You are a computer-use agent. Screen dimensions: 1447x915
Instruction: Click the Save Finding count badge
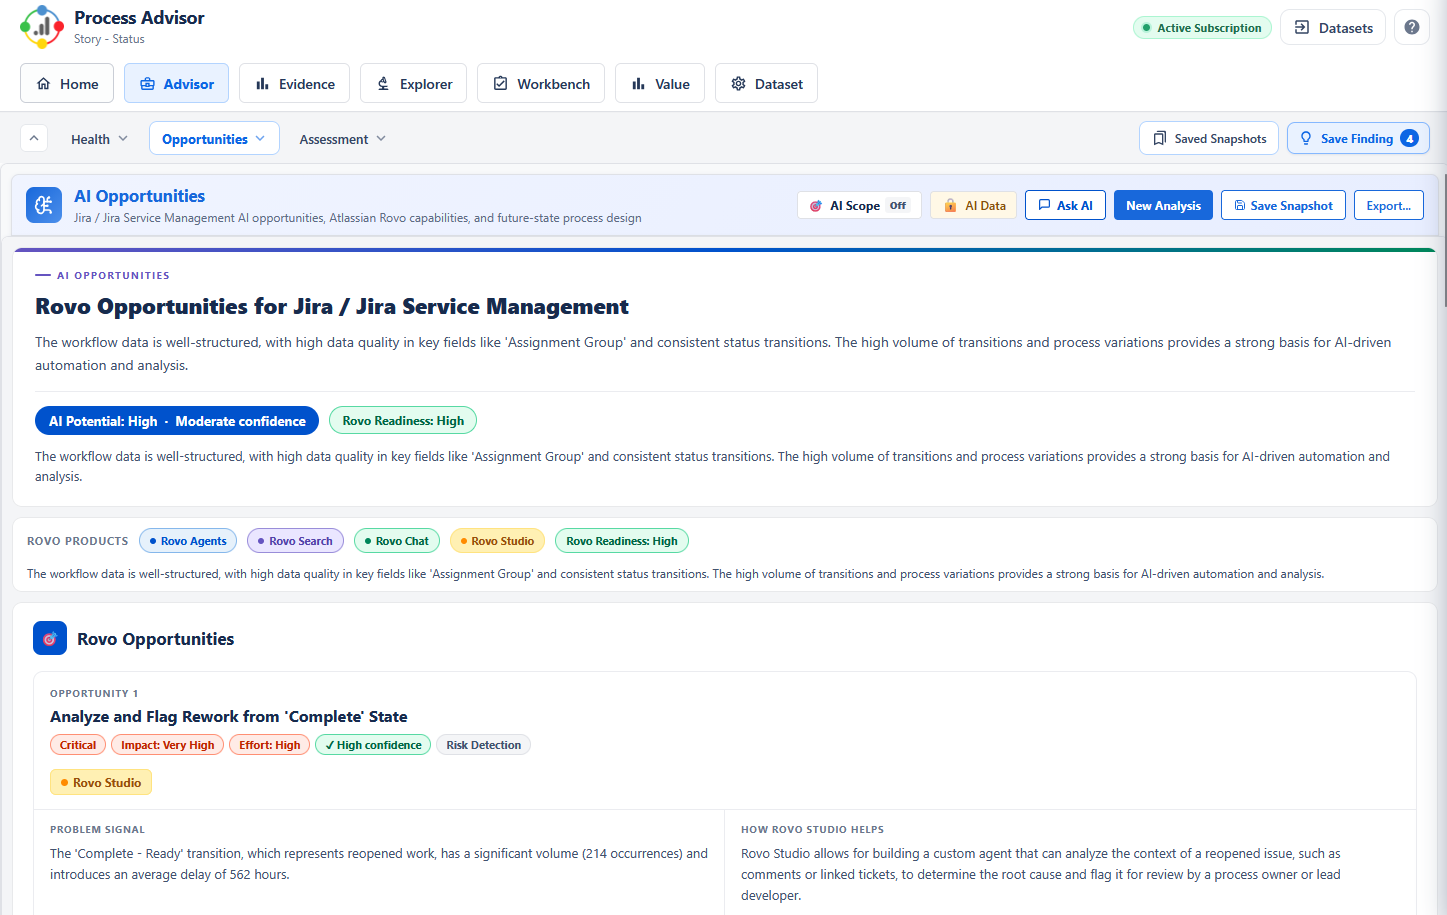click(1409, 139)
